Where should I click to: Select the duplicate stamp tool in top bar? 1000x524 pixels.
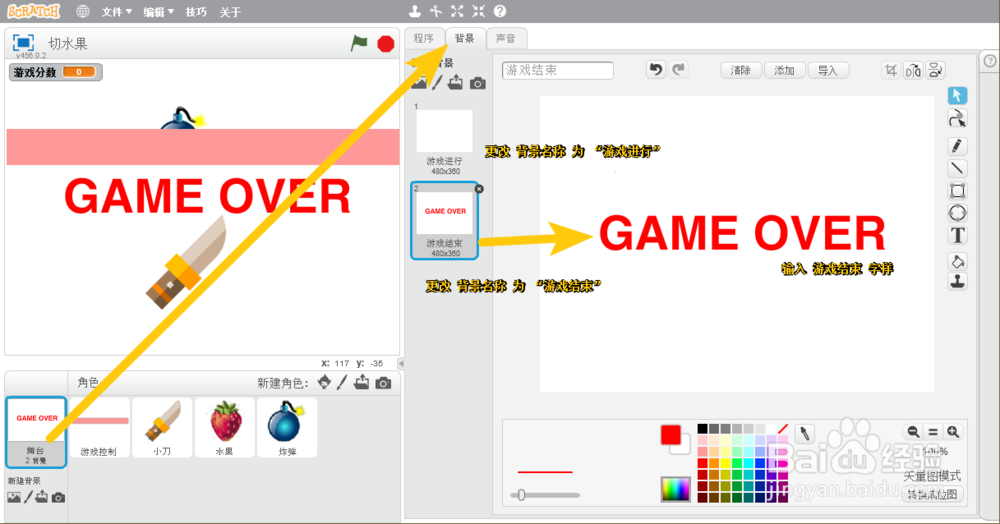(415, 11)
